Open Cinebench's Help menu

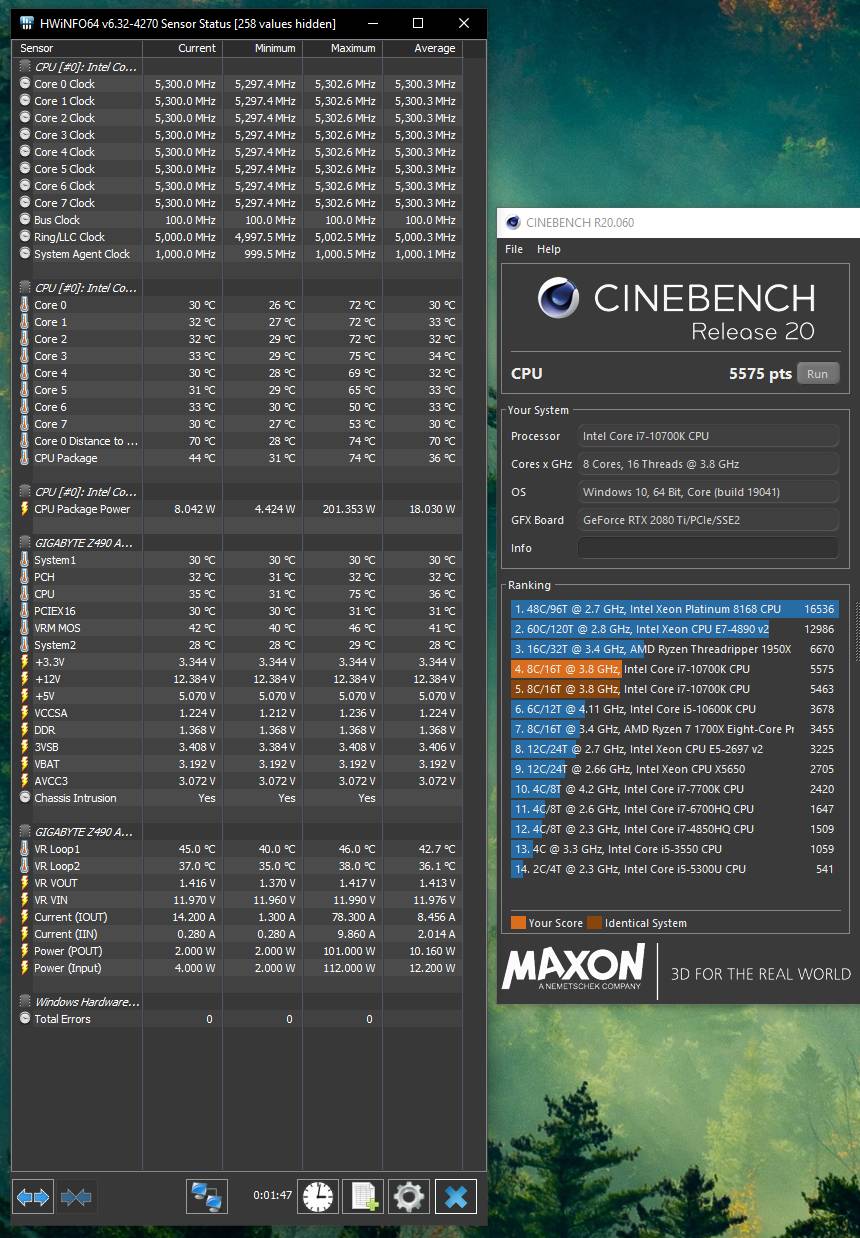pos(548,249)
